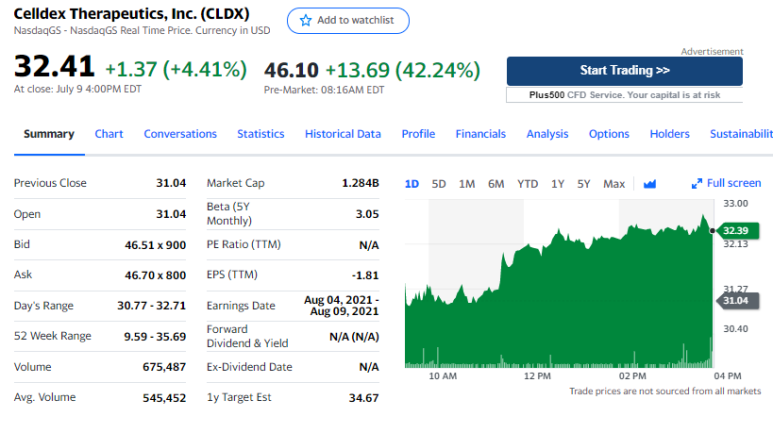
Task: Click the Pre-Market: 08:16AM EDT timestamp
Action: tap(324, 90)
